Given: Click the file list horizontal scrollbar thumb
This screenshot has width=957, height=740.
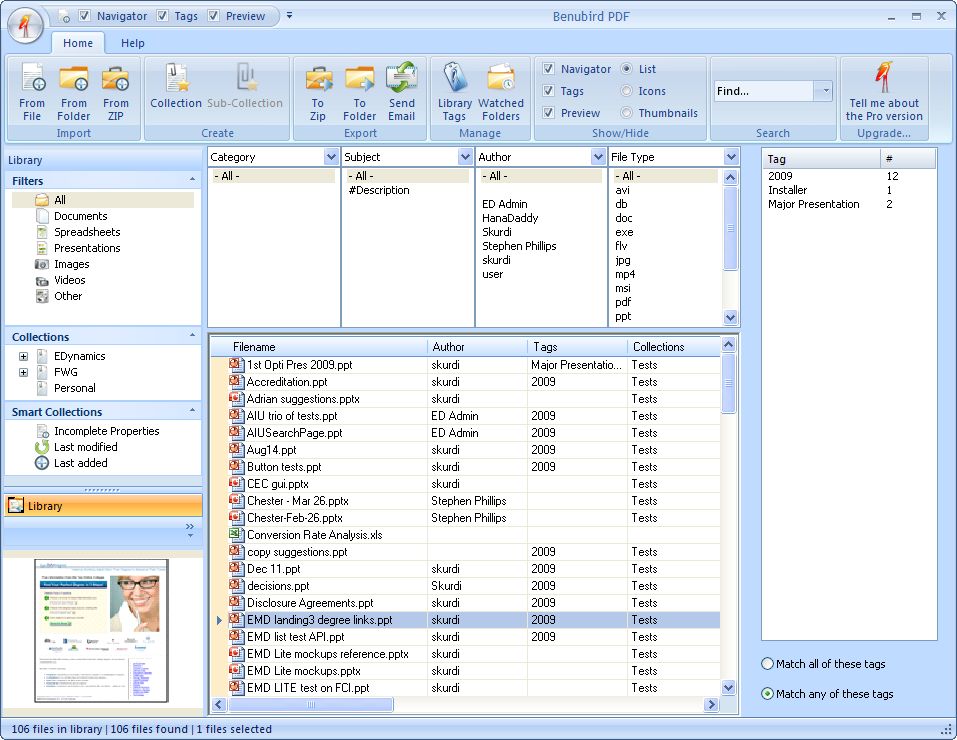Looking at the screenshot, I should (x=311, y=705).
